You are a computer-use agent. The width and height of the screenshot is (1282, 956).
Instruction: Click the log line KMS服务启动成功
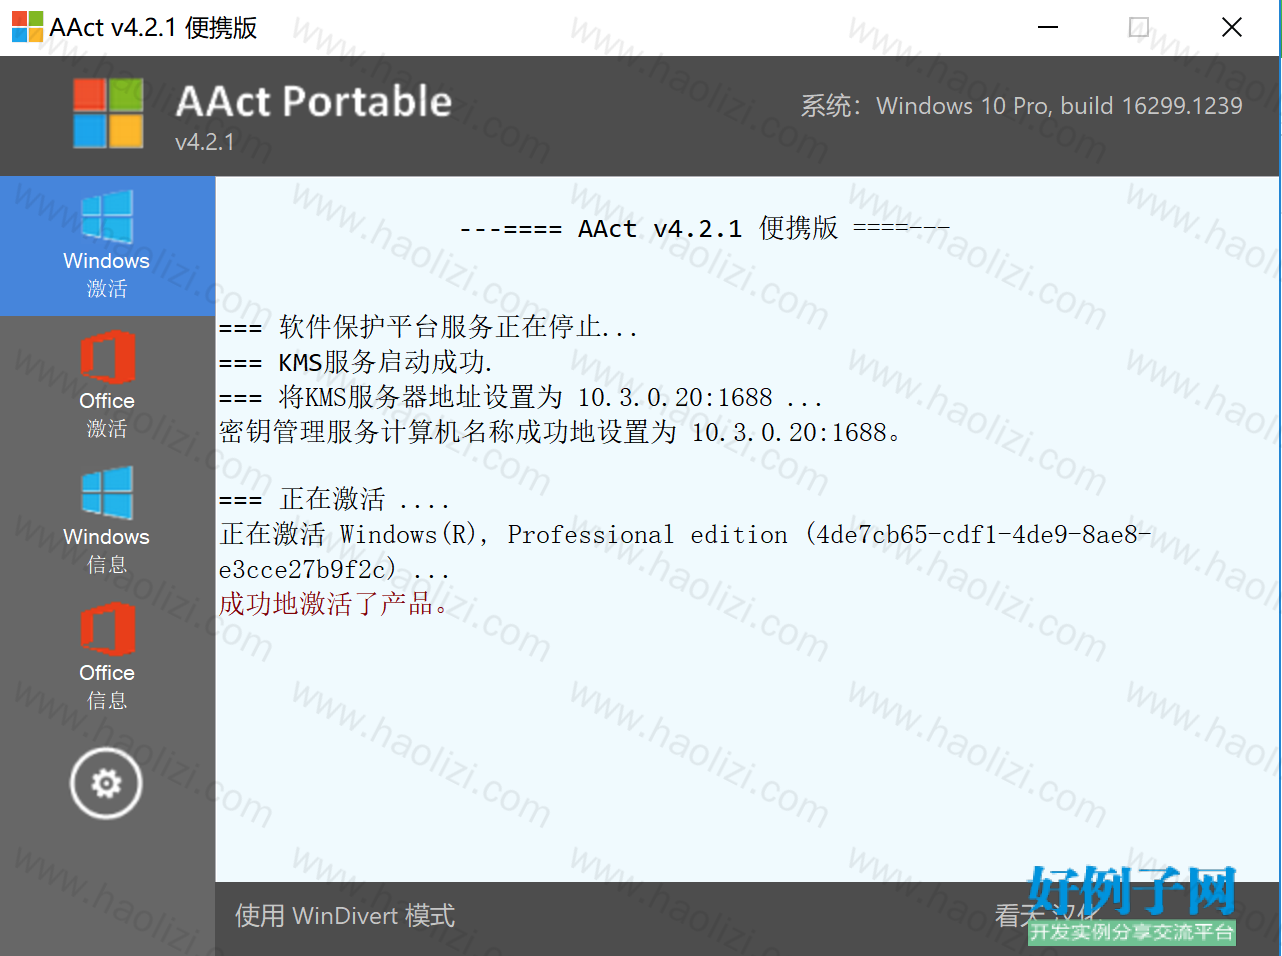[356, 362]
